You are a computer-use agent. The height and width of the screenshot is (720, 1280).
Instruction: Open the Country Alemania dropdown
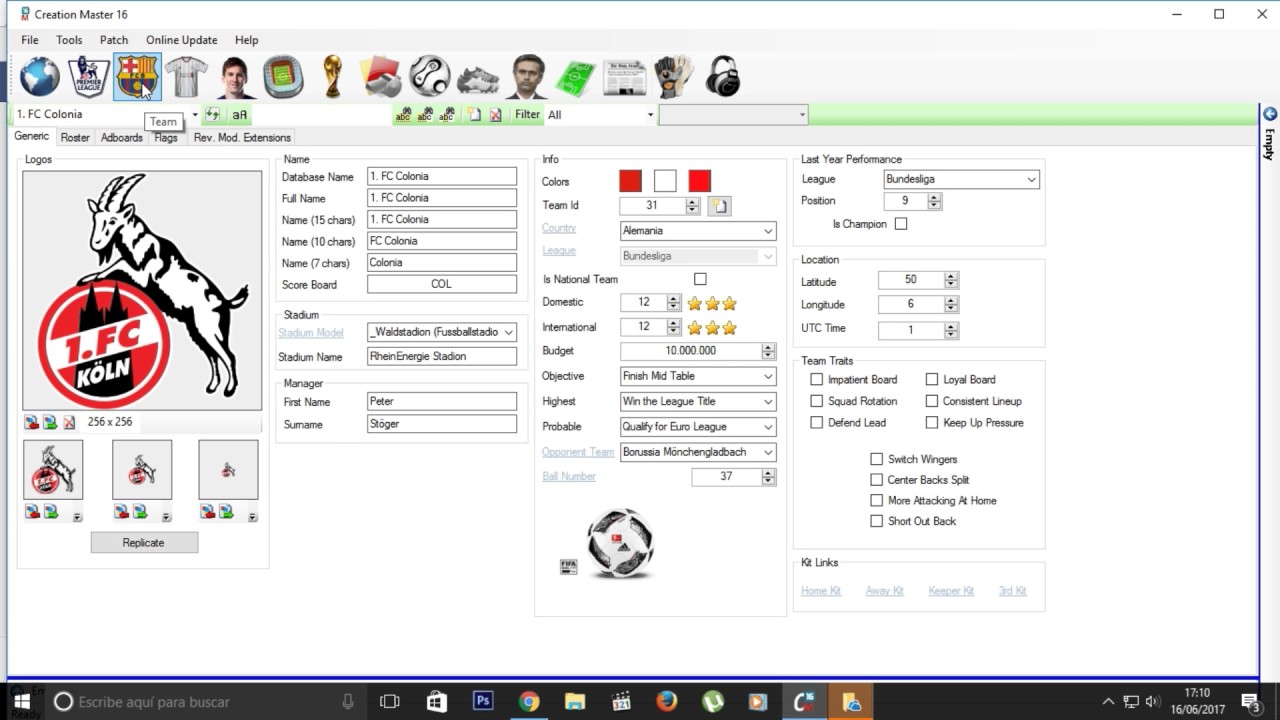point(768,231)
